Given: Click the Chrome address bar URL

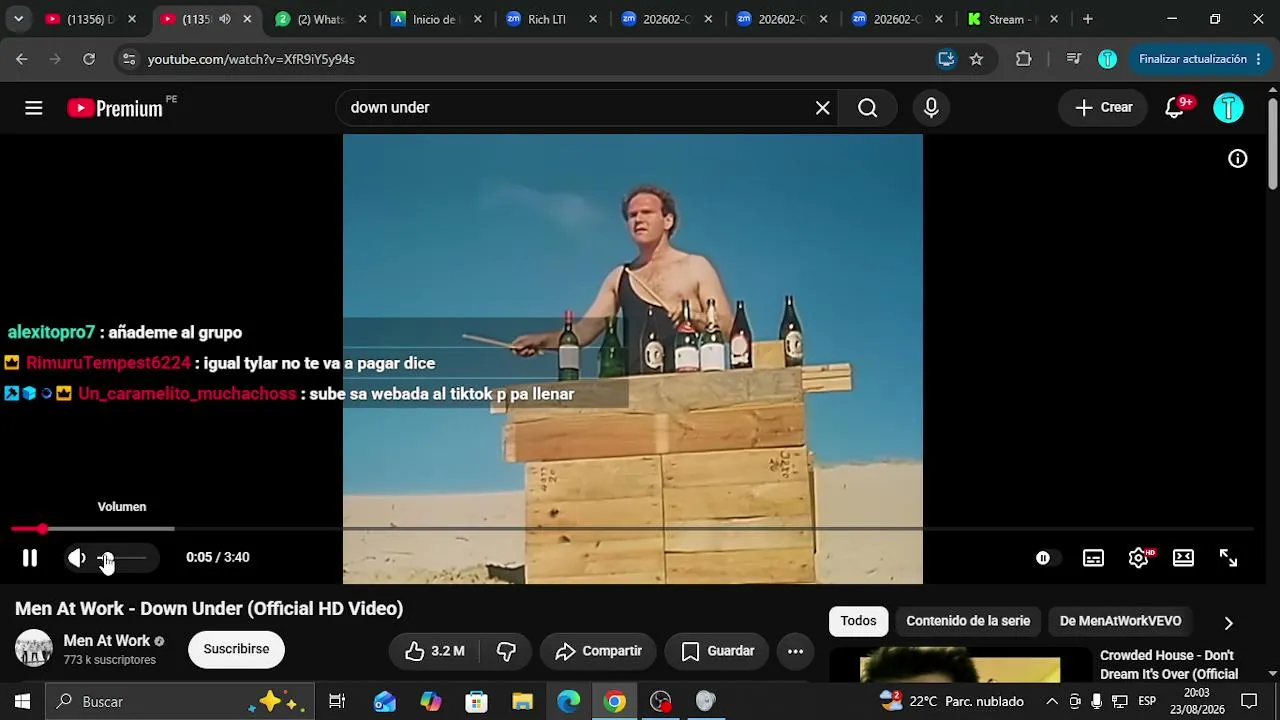Looking at the screenshot, I should click(251, 59).
